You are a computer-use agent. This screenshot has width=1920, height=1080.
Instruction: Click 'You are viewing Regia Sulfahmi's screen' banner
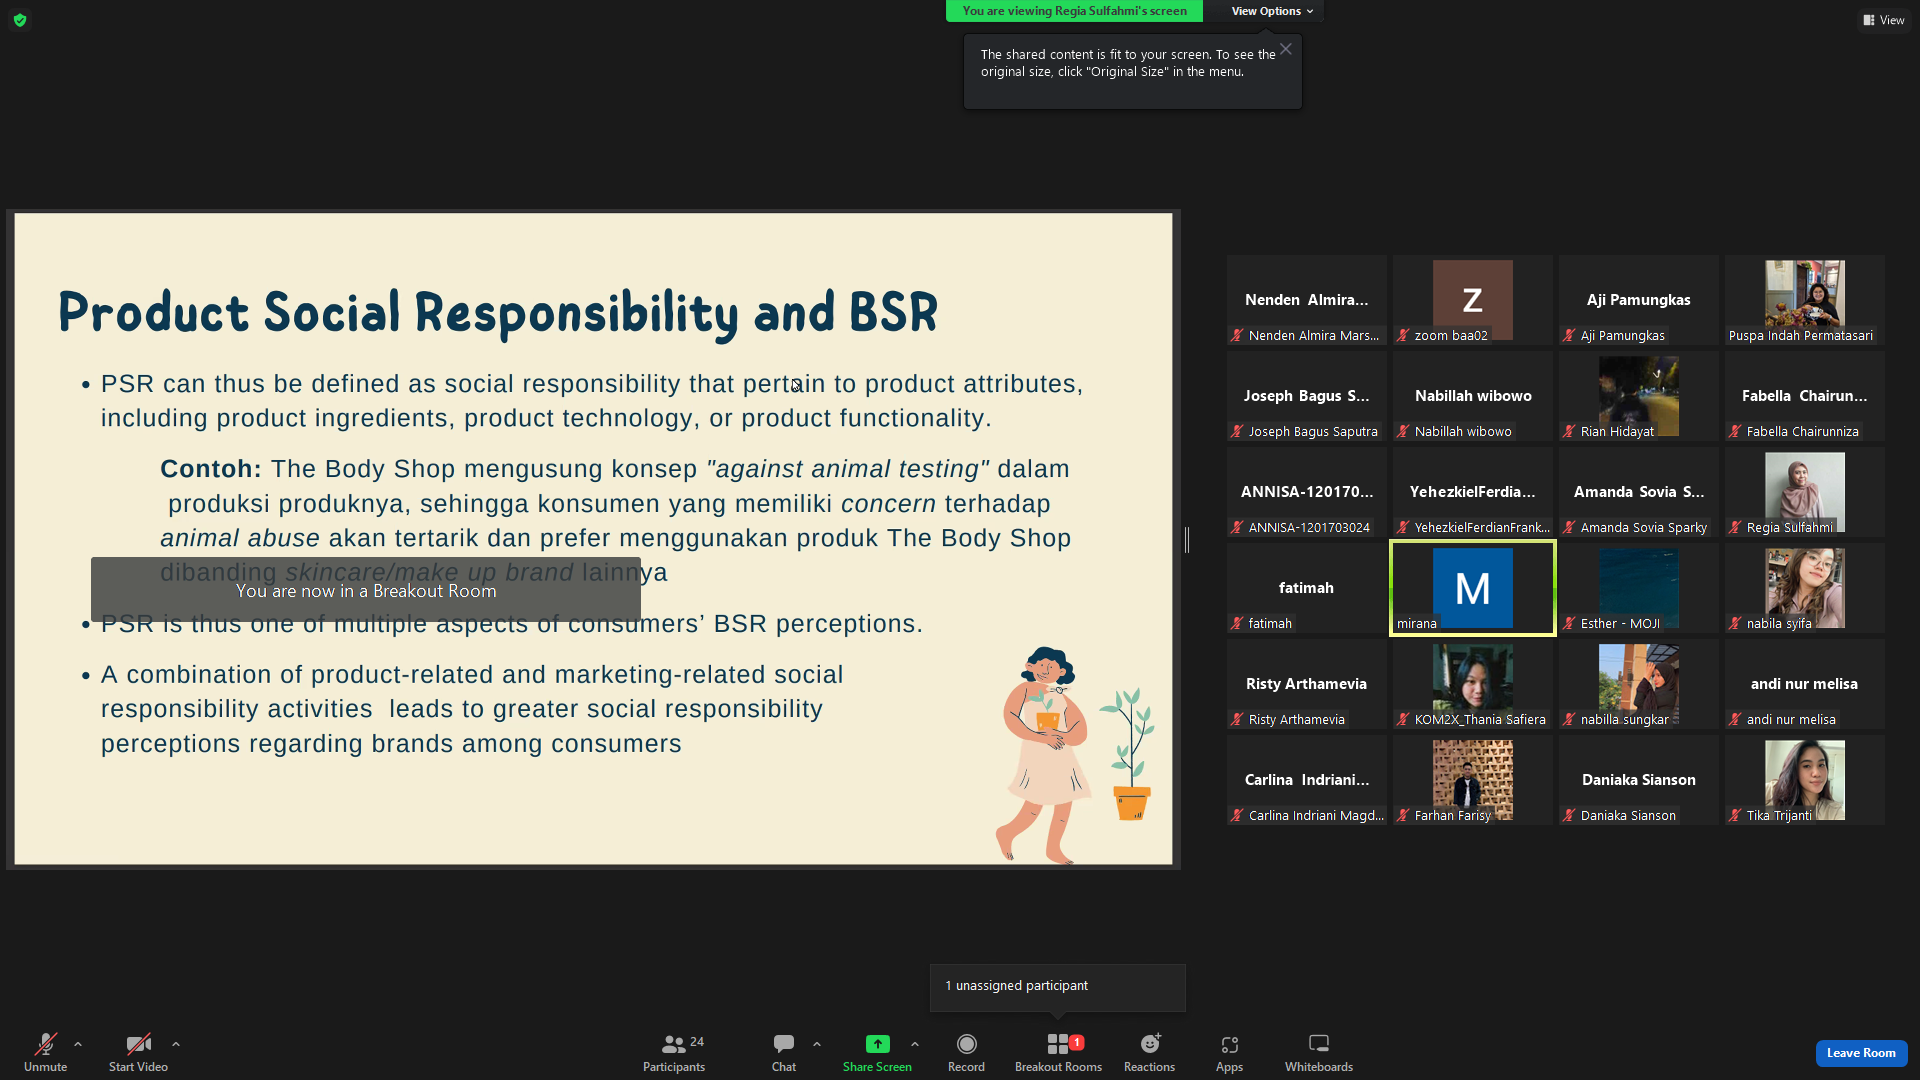click(x=1075, y=11)
